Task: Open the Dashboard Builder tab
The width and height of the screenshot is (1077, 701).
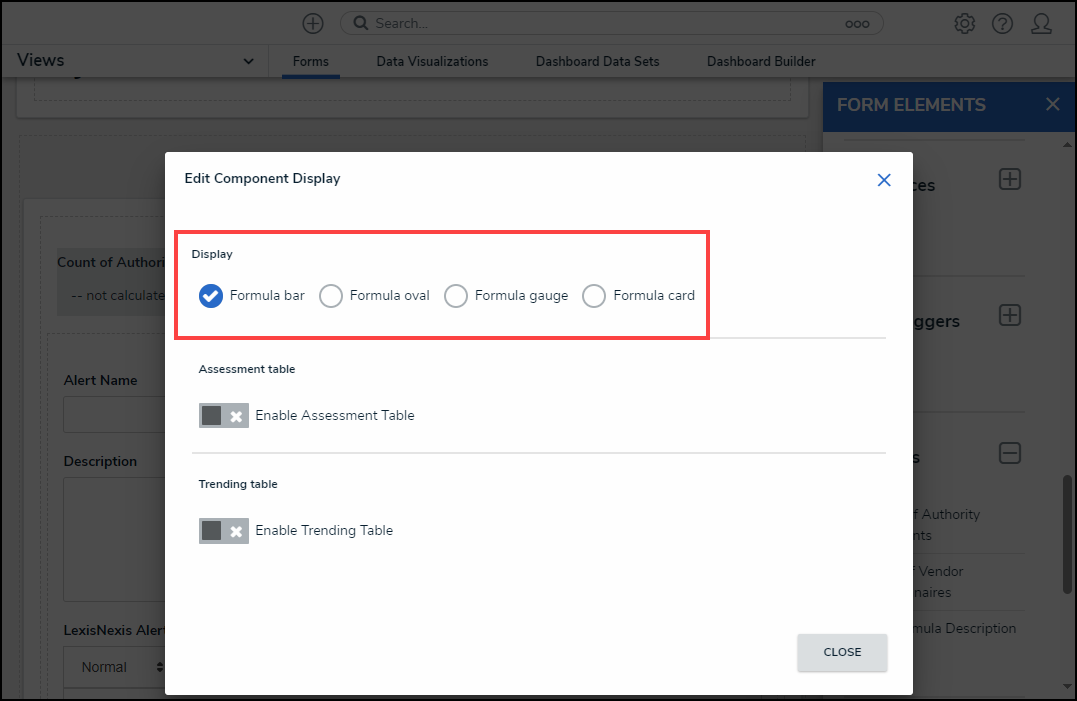Action: click(x=761, y=61)
